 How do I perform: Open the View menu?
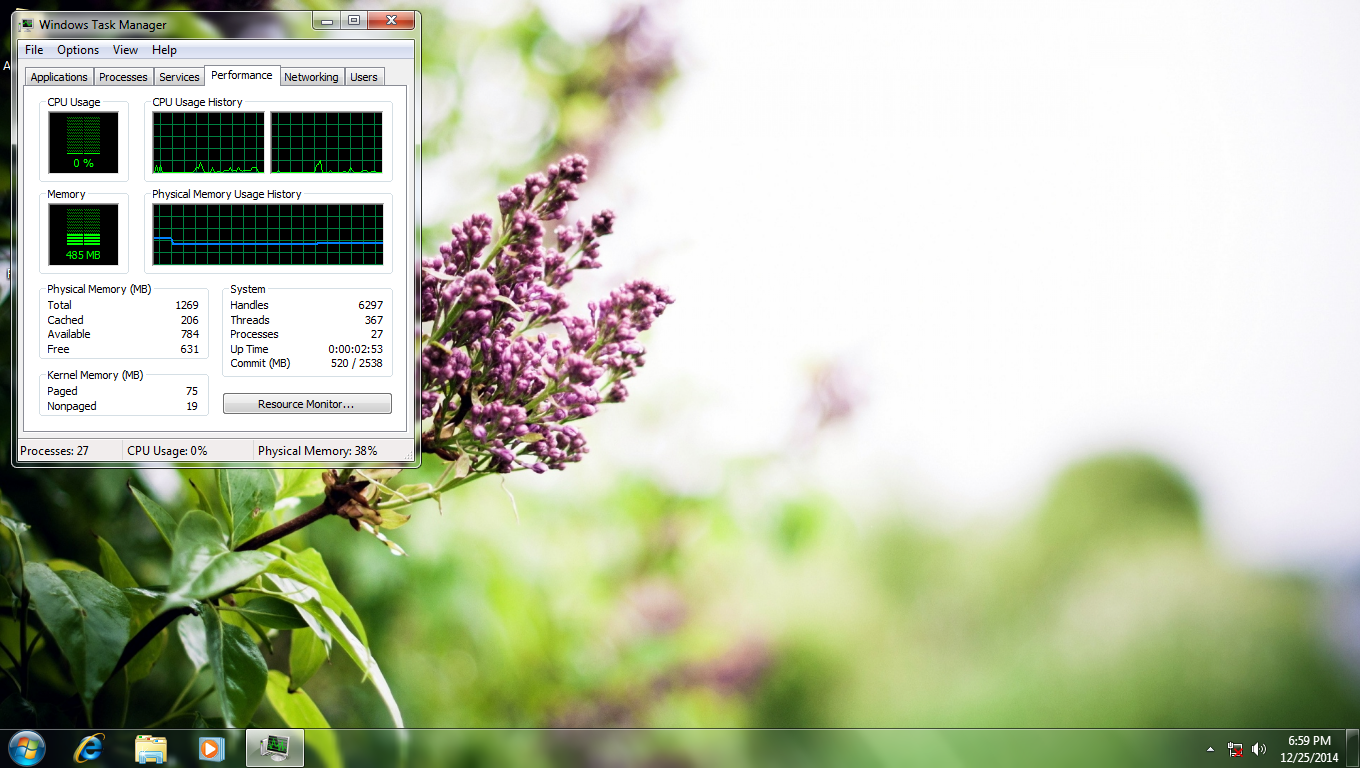click(x=125, y=50)
